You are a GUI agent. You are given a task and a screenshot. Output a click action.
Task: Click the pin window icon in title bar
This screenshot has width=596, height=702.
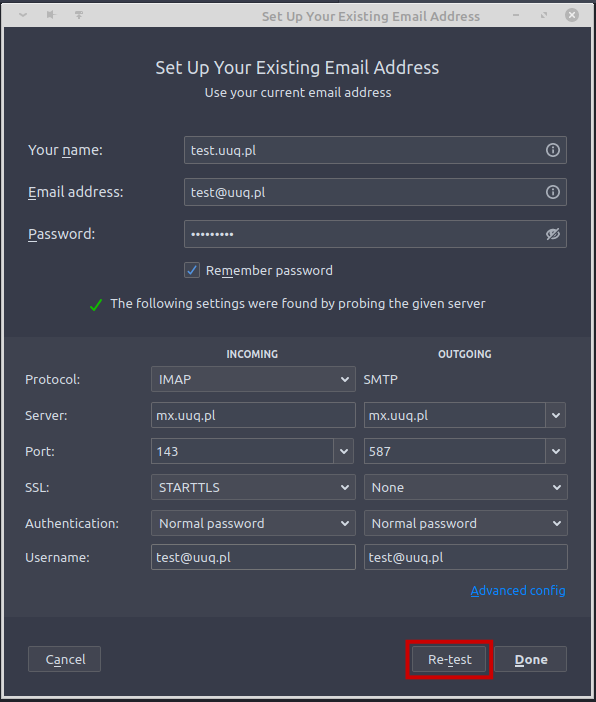click(51, 15)
